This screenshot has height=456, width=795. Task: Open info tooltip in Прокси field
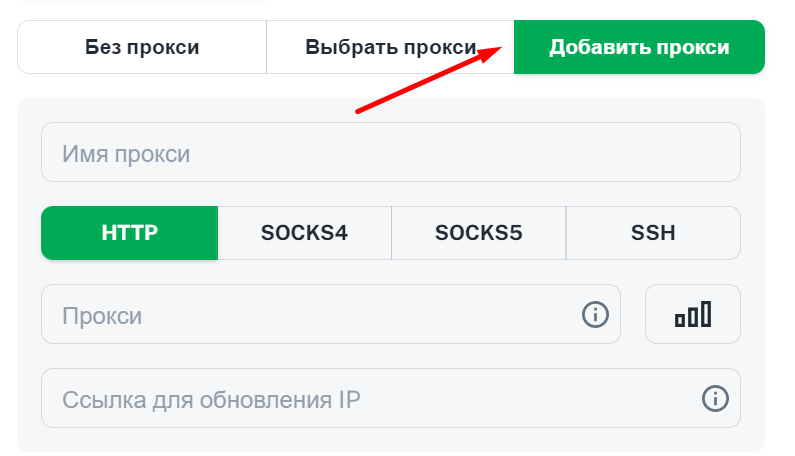click(x=595, y=314)
